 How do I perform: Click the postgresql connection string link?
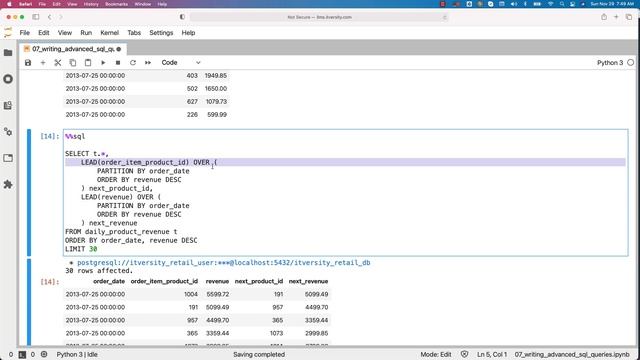pos(224,262)
